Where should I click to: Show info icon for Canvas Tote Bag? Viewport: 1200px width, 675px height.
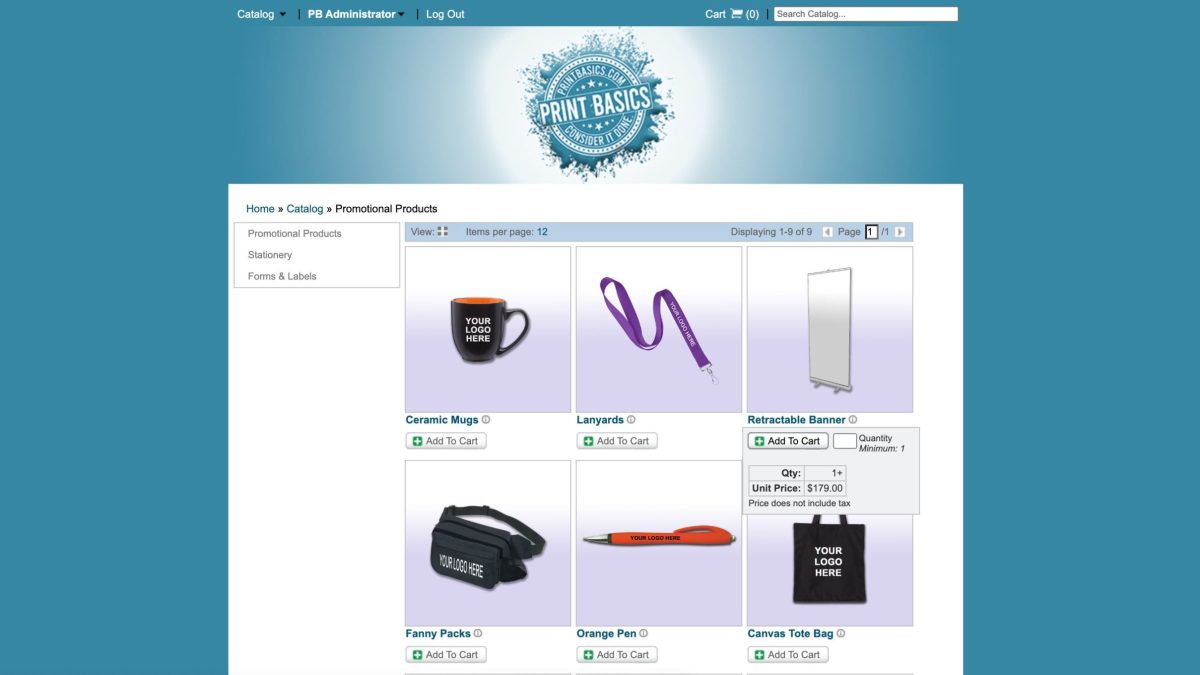(841, 633)
